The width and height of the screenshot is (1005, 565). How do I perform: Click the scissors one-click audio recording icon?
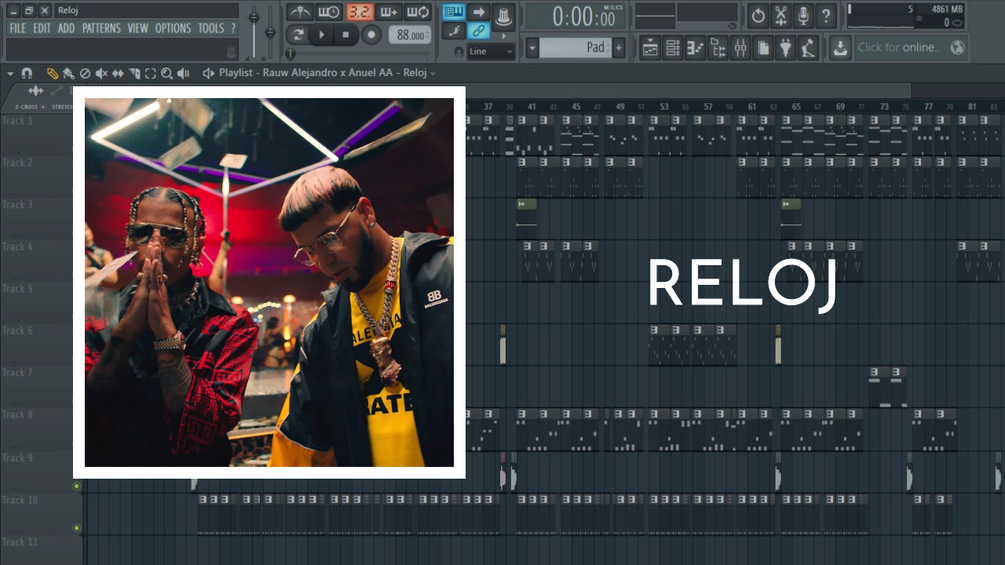(x=781, y=16)
